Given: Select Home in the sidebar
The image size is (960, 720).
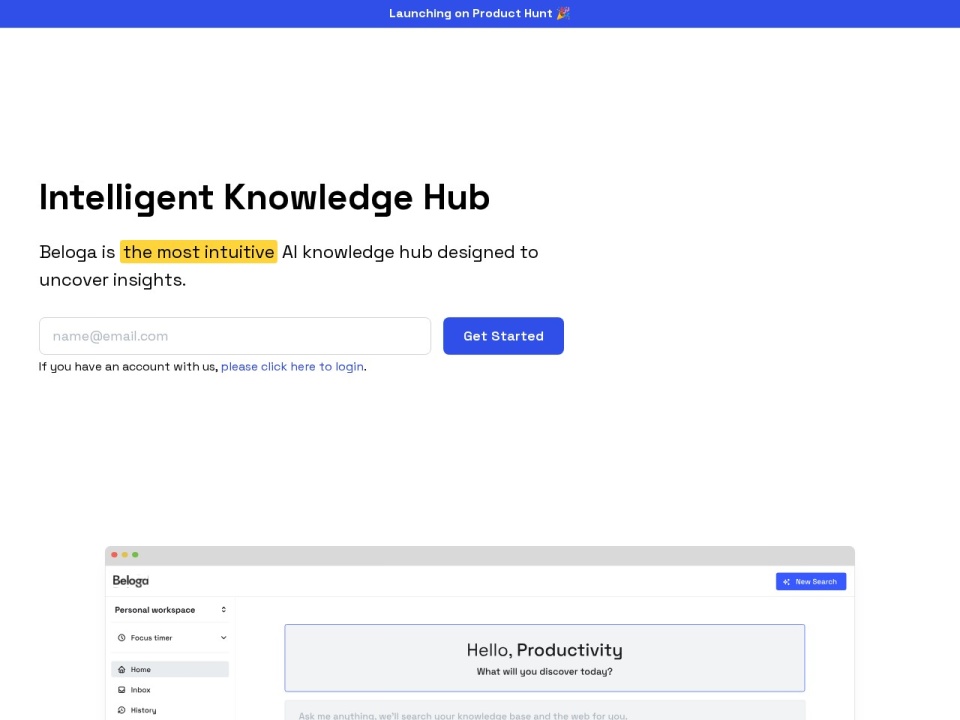Looking at the screenshot, I should 170,669.
